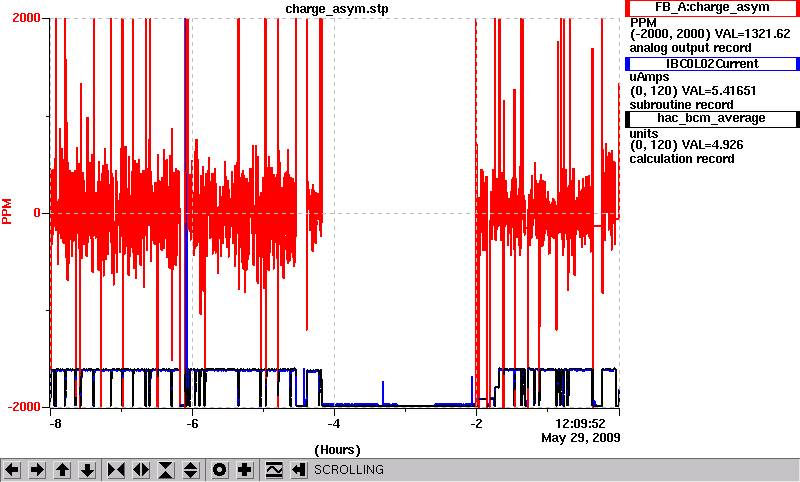Click the vertical red PPM axis label

click(7, 212)
